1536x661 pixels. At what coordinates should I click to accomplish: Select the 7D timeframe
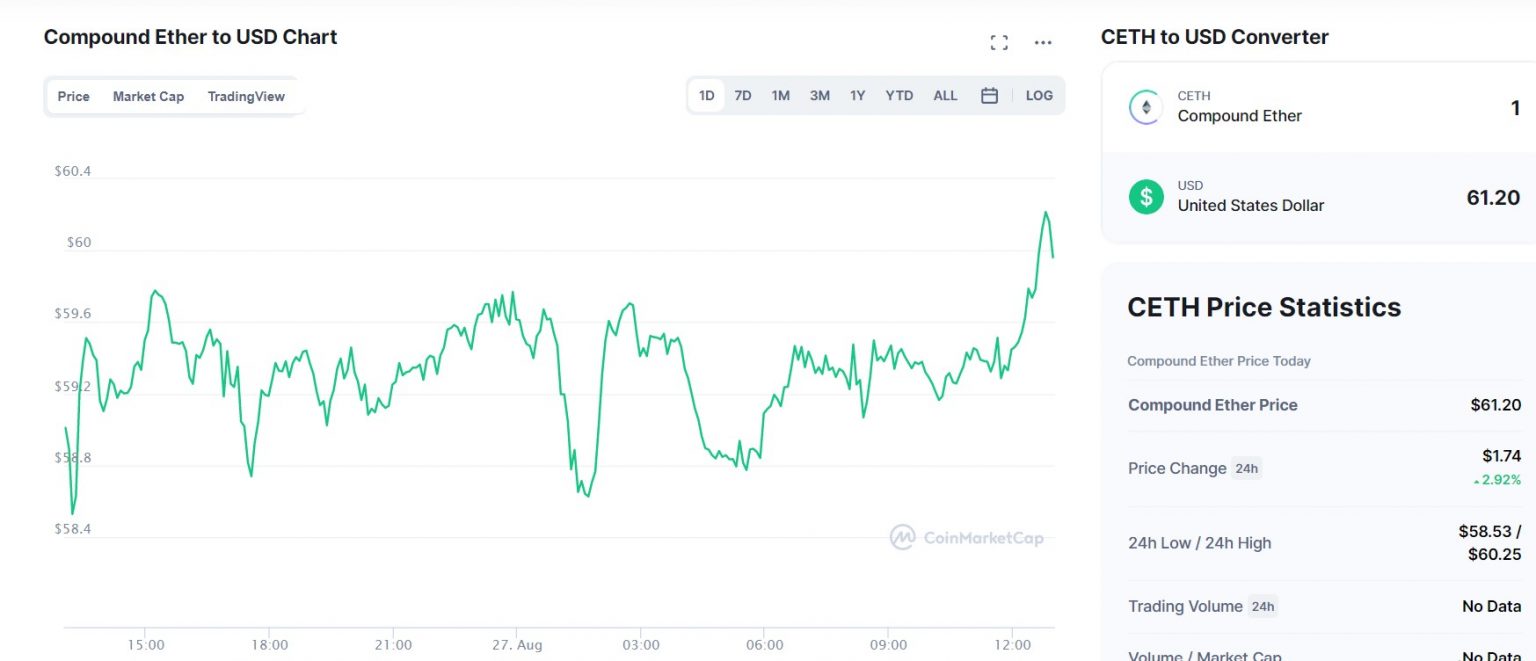point(742,95)
